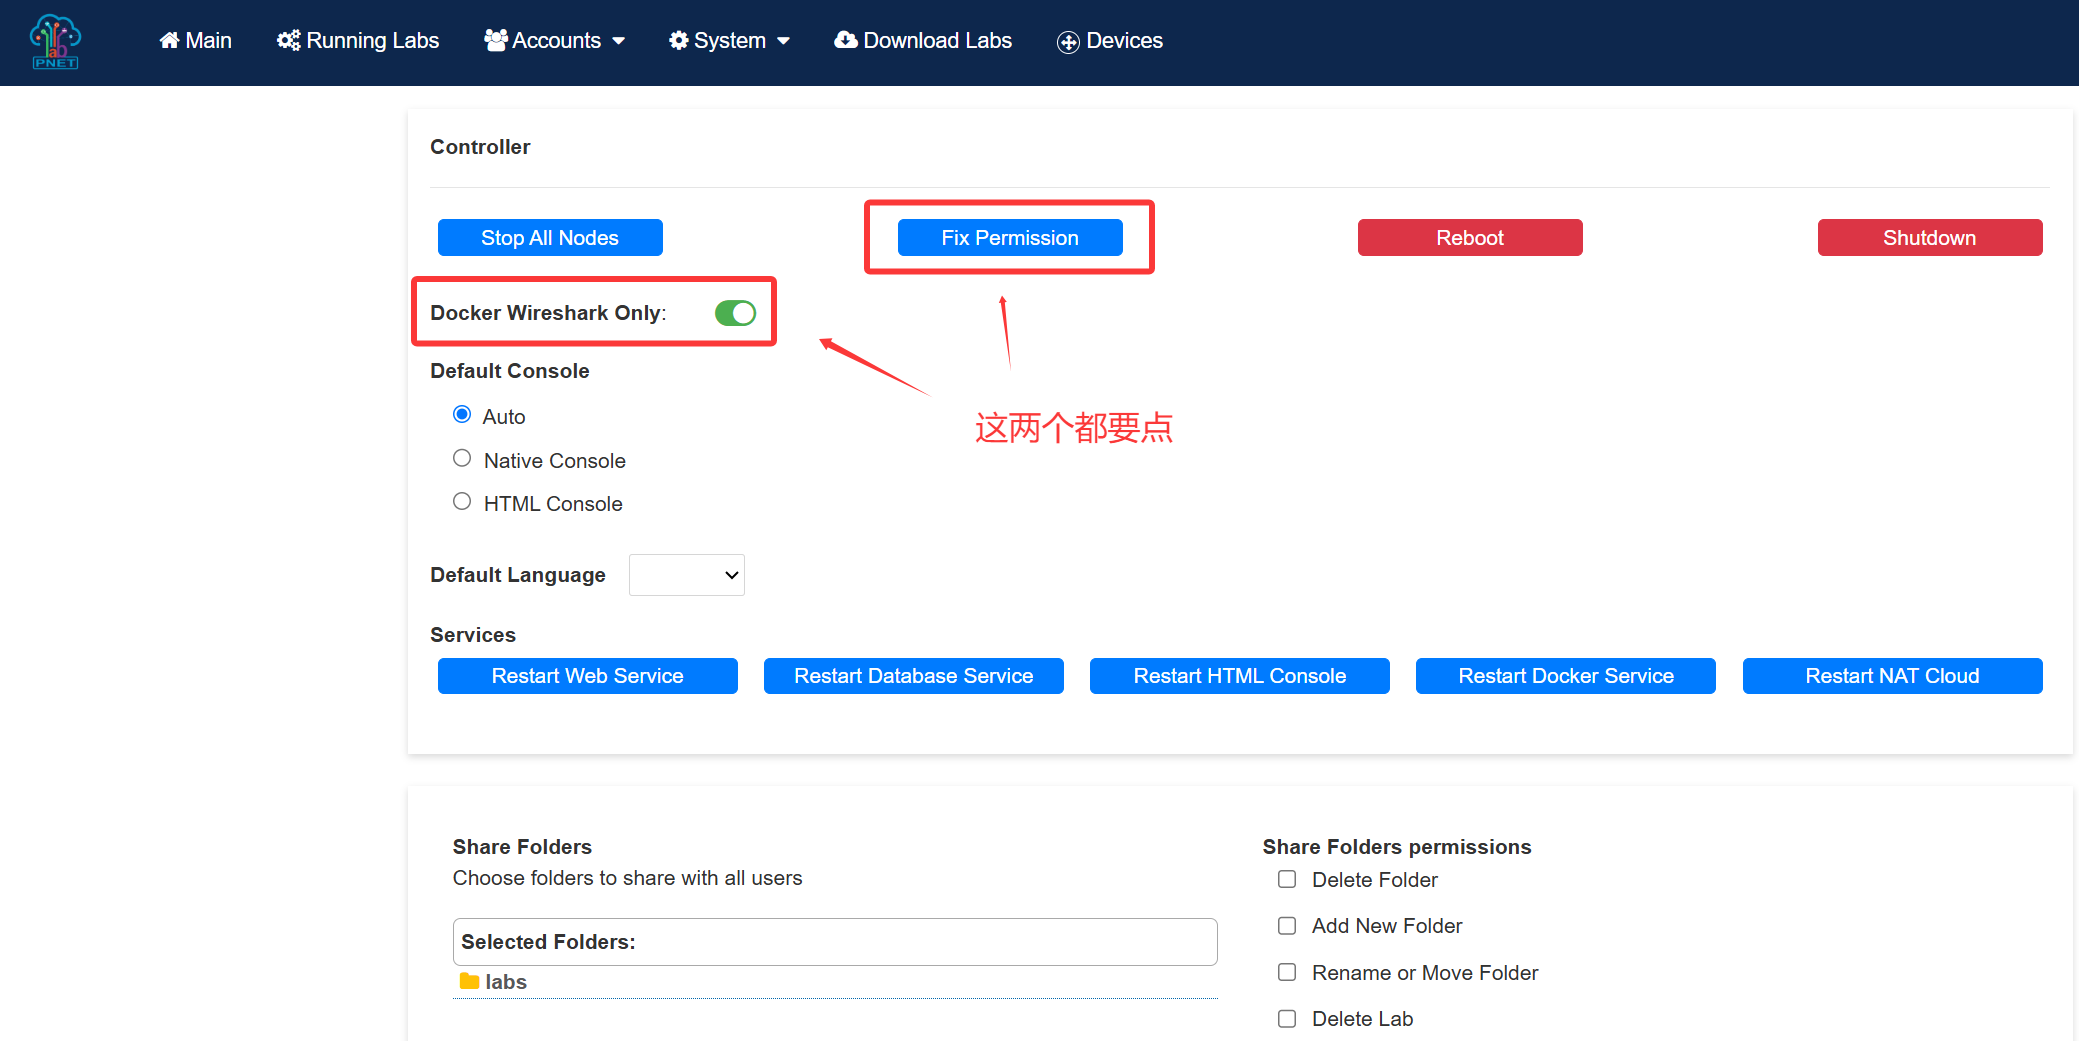Viewport: 2079px width, 1041px height.
Task: Expand the System menu caret
Action: tap(784, 41)
